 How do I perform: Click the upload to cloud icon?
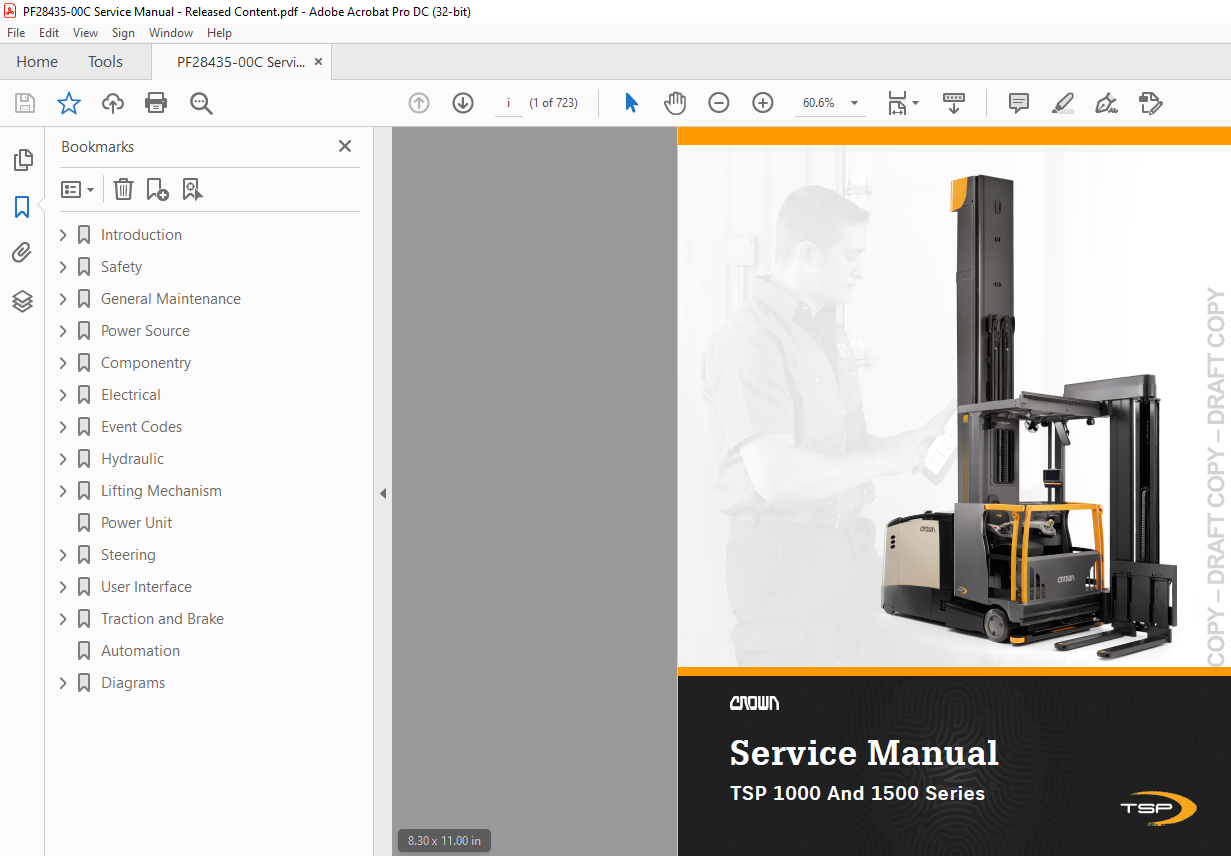click(113, 103)
